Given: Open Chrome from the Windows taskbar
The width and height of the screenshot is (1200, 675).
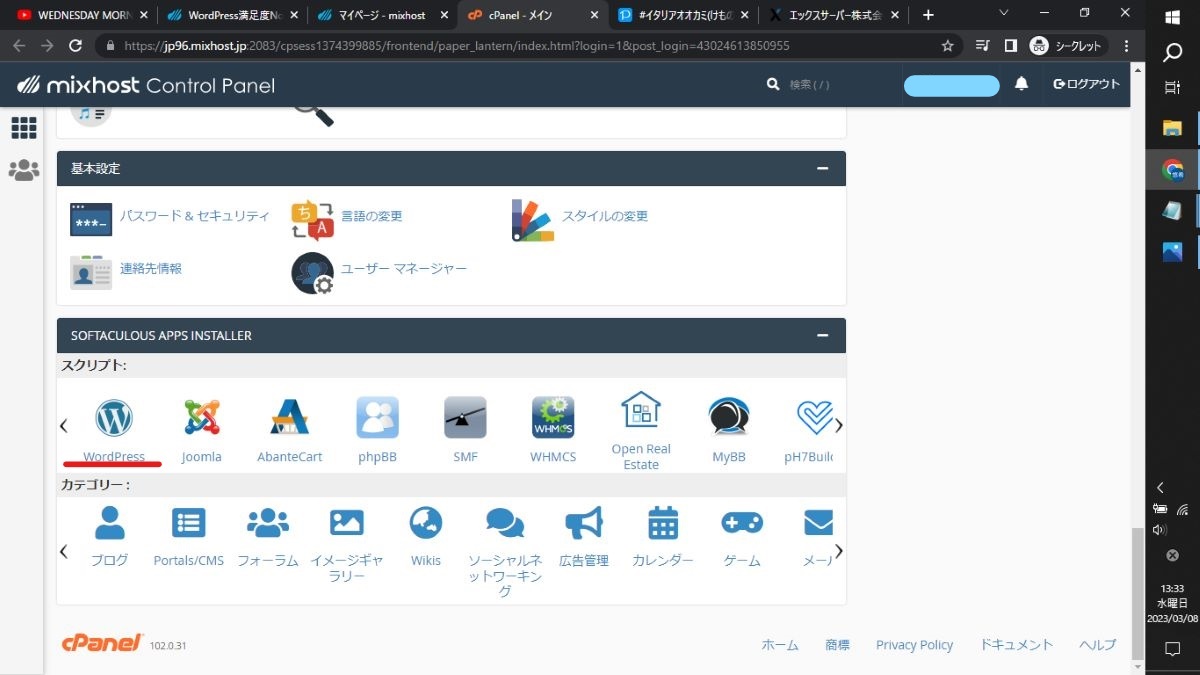Looking at the screenshot, I should pos(1173,169).
